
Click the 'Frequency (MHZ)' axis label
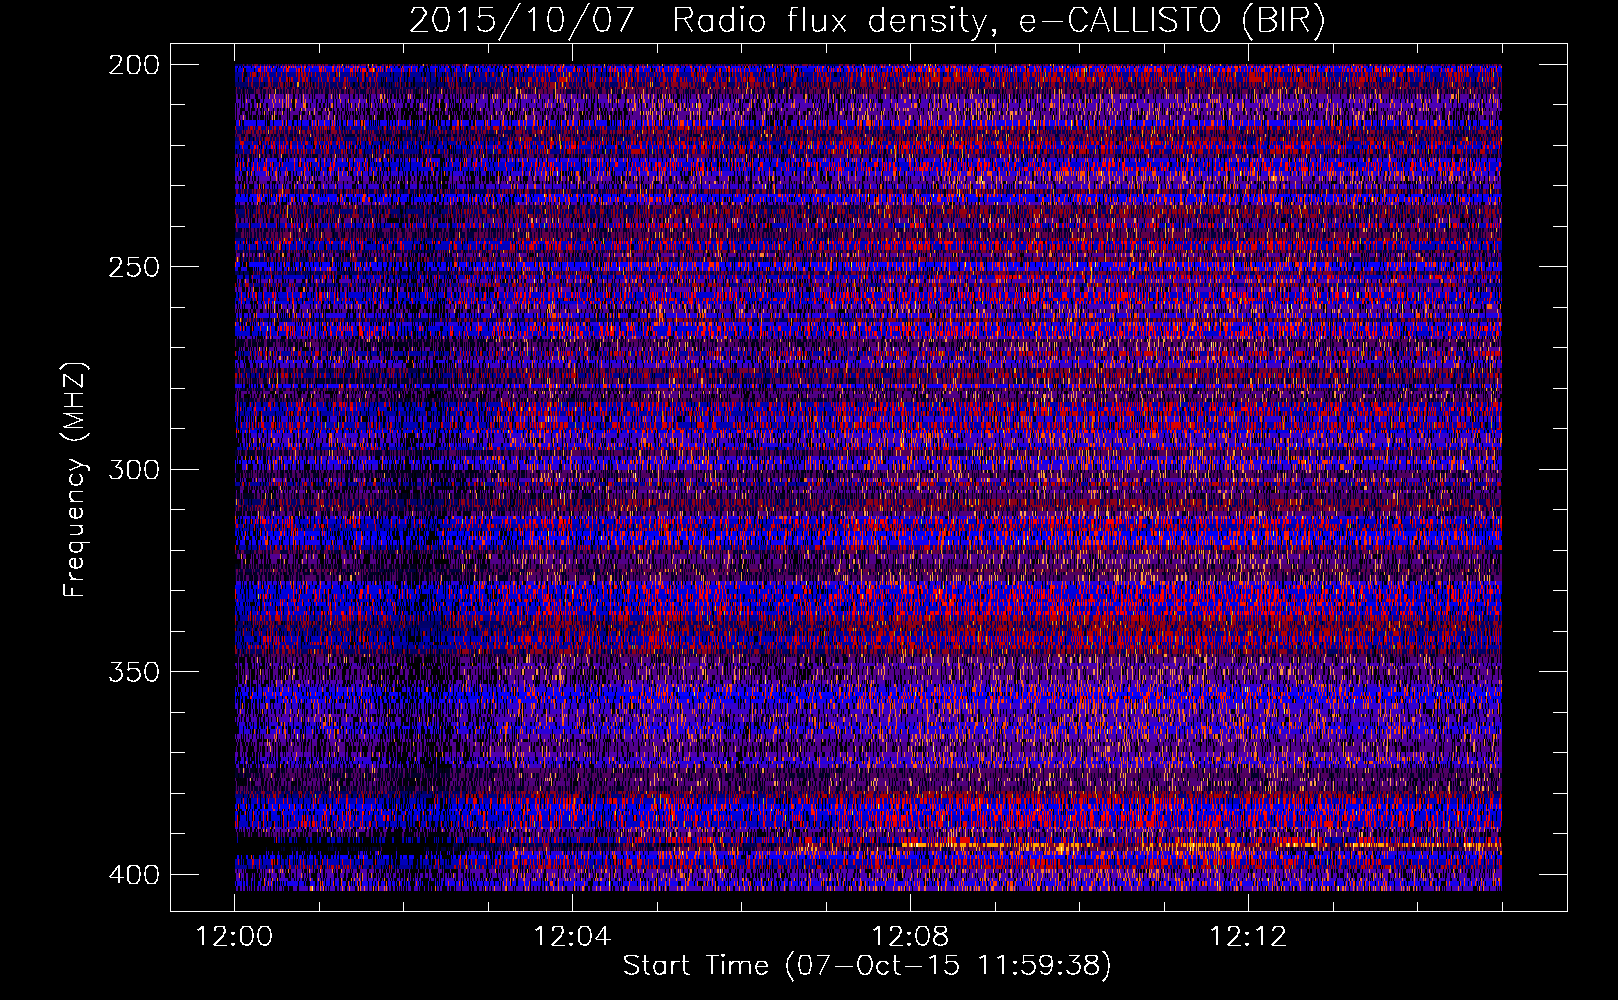(75, 479)
